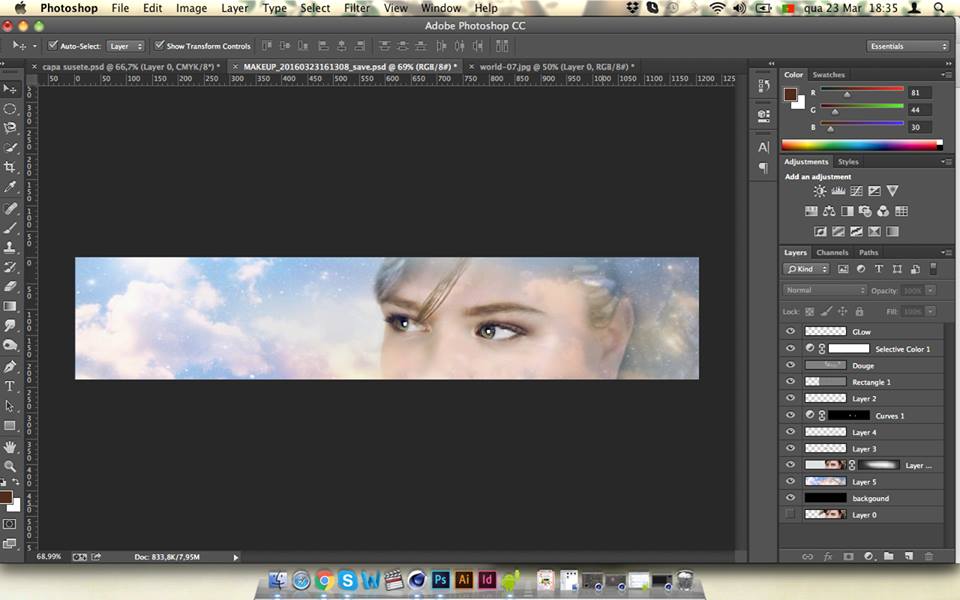The image size is (960, 600).
Task: Show the hidden Layer 0
Action: [791, 514]
